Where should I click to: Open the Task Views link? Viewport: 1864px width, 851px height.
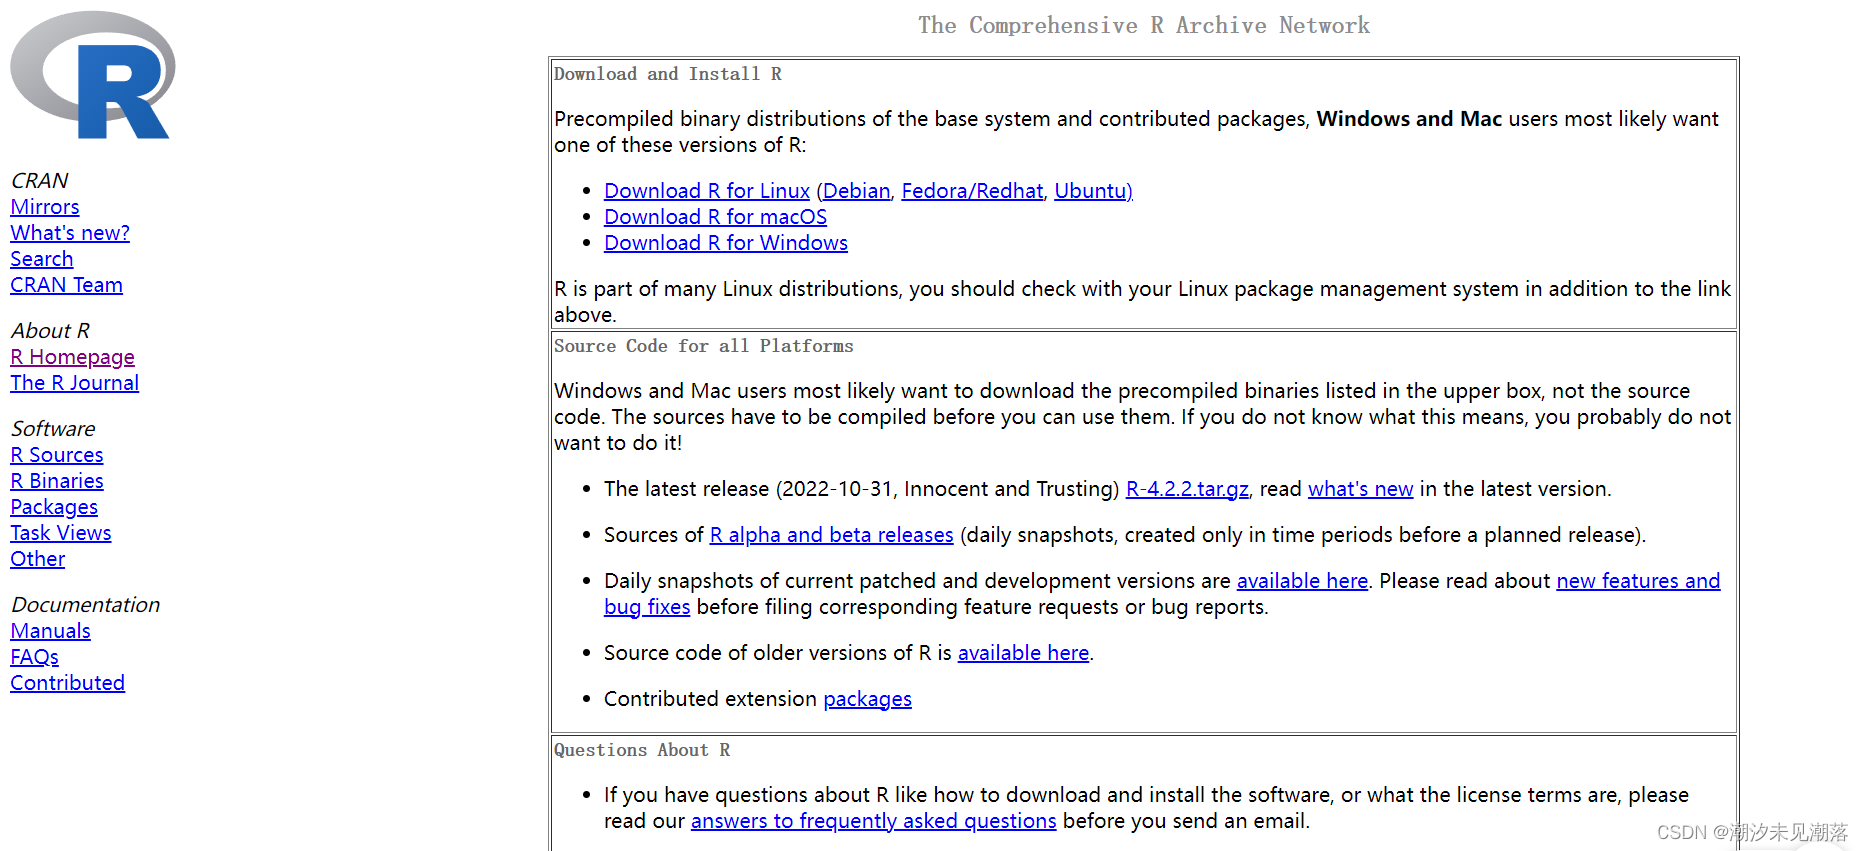61,533
